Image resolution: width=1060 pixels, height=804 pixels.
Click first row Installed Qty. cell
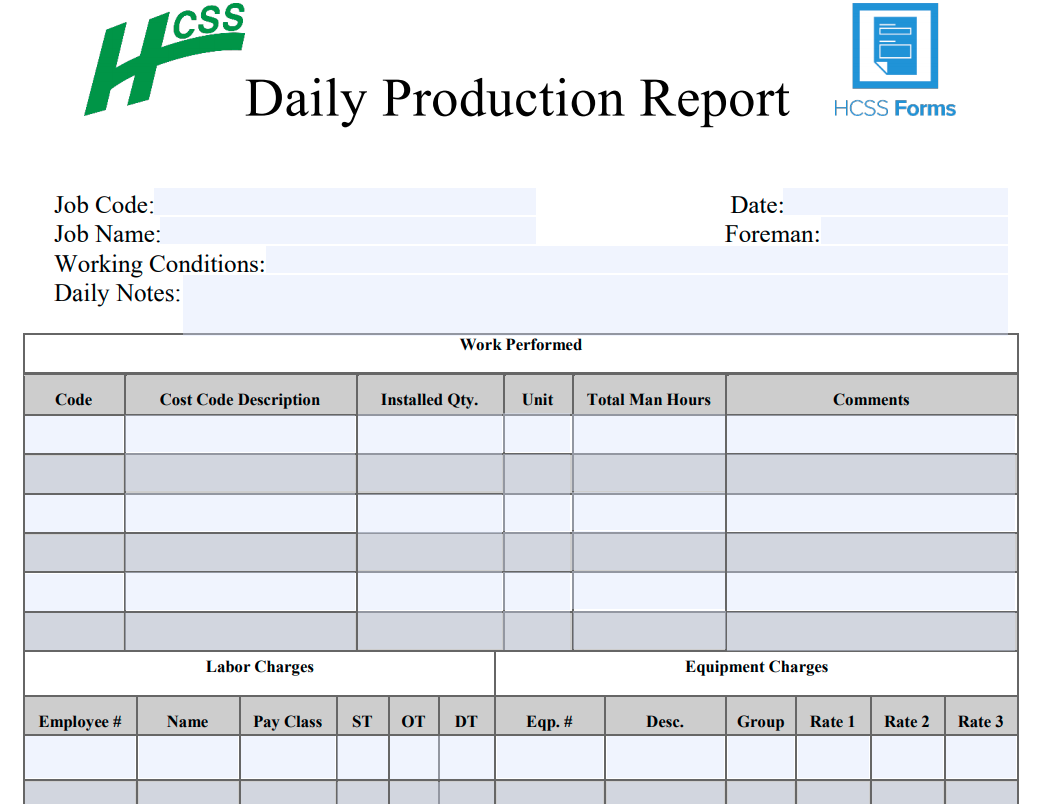[x=430, y=435]
